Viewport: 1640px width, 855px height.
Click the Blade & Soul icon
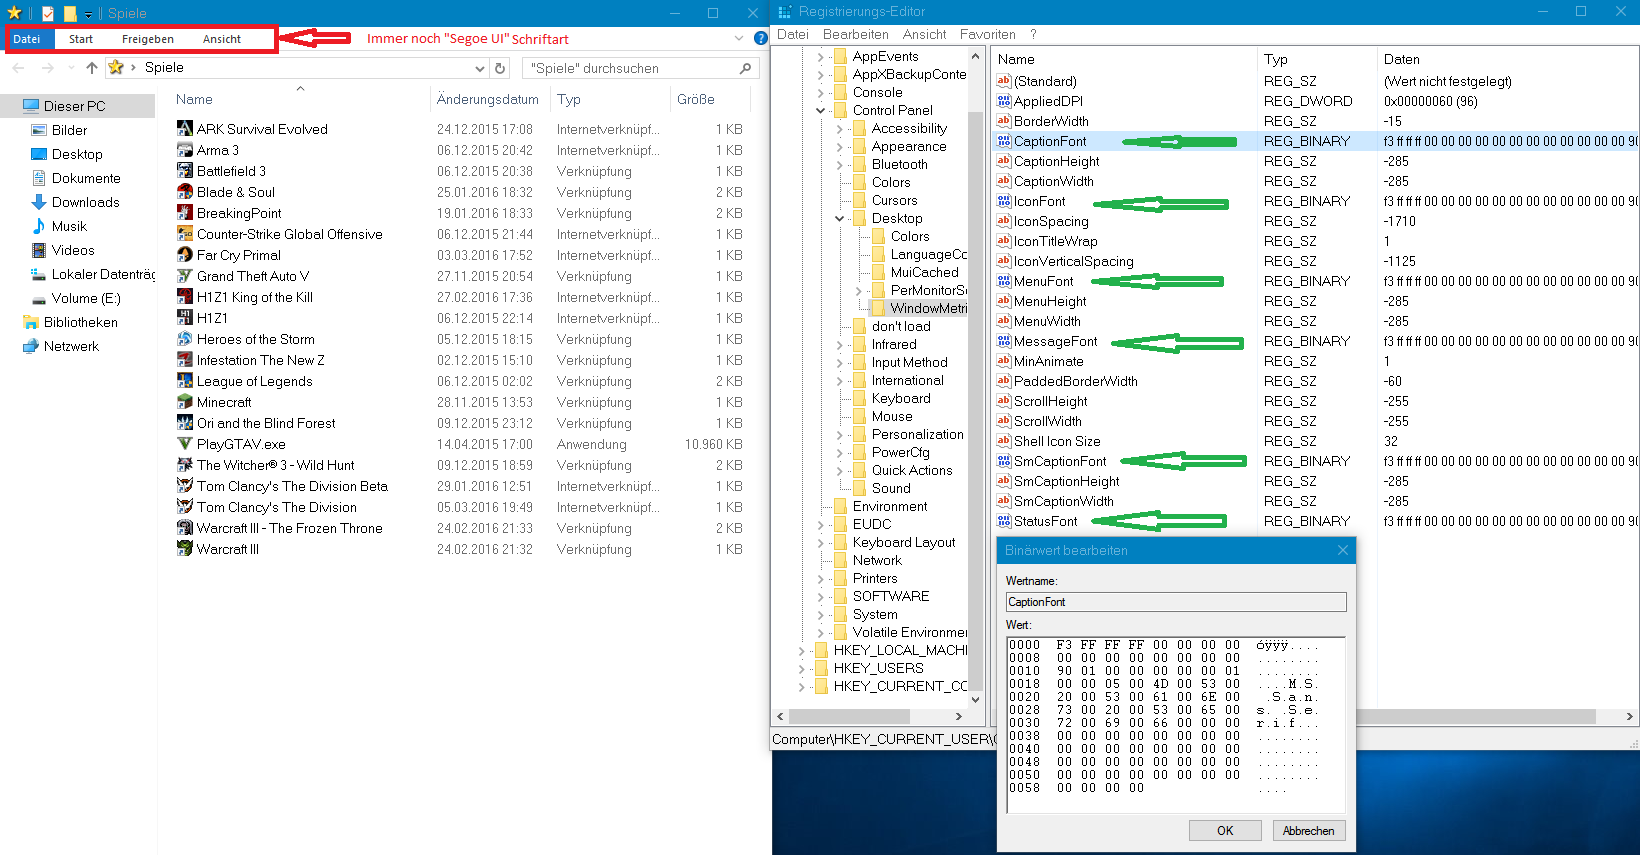(185, 191)
